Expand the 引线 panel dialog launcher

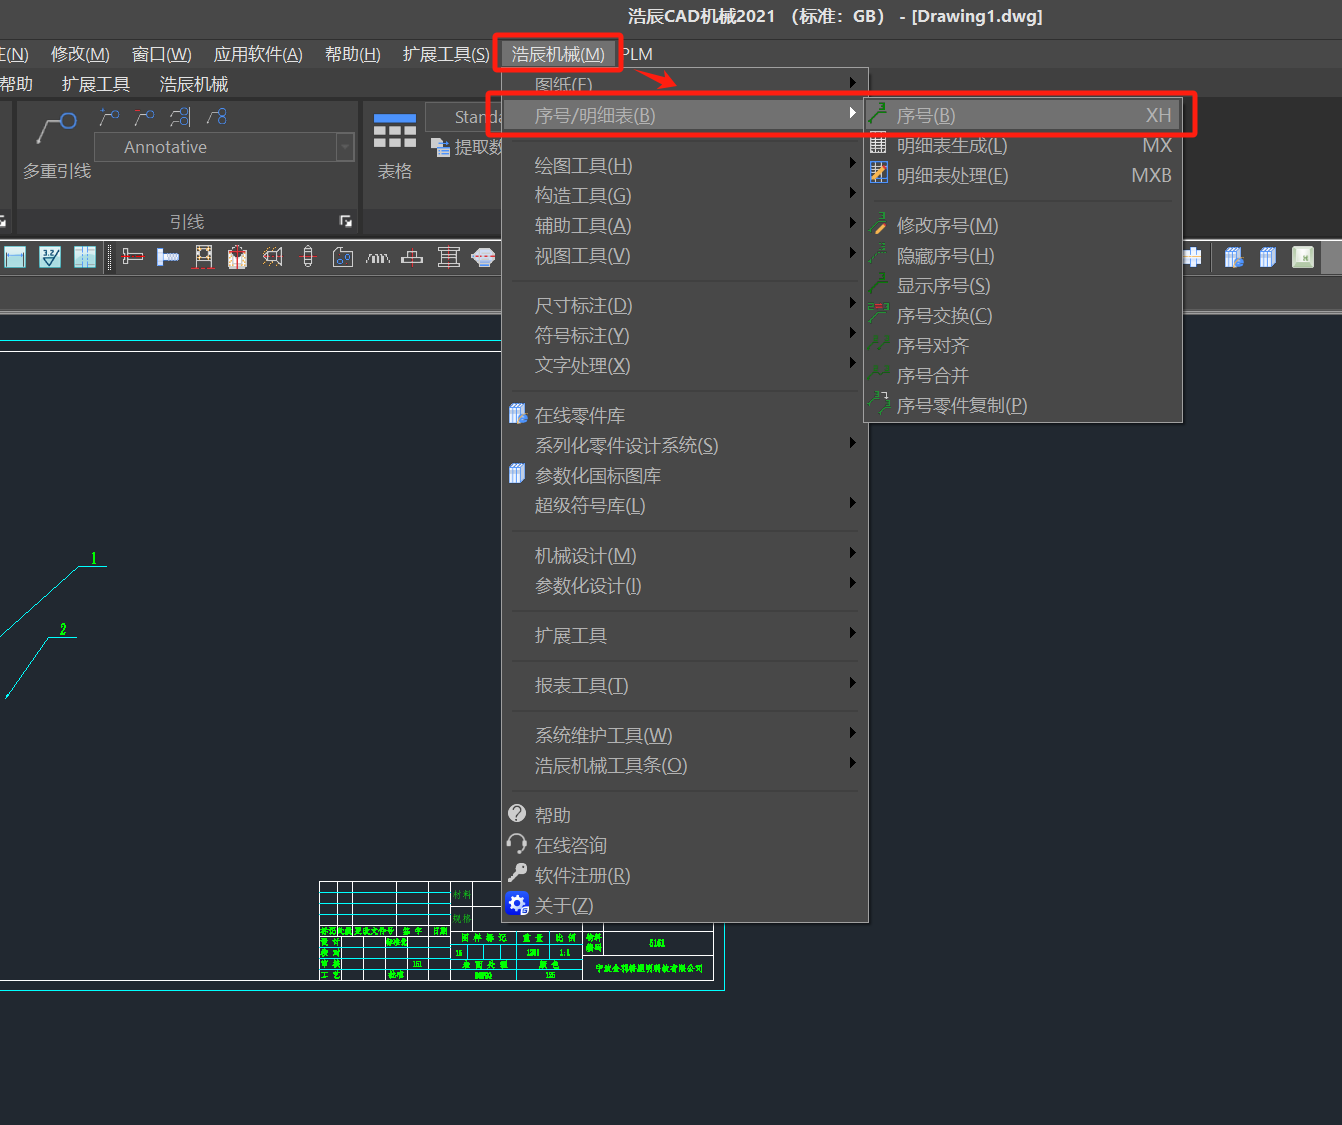pyautogui.click(x=346, y=221)
